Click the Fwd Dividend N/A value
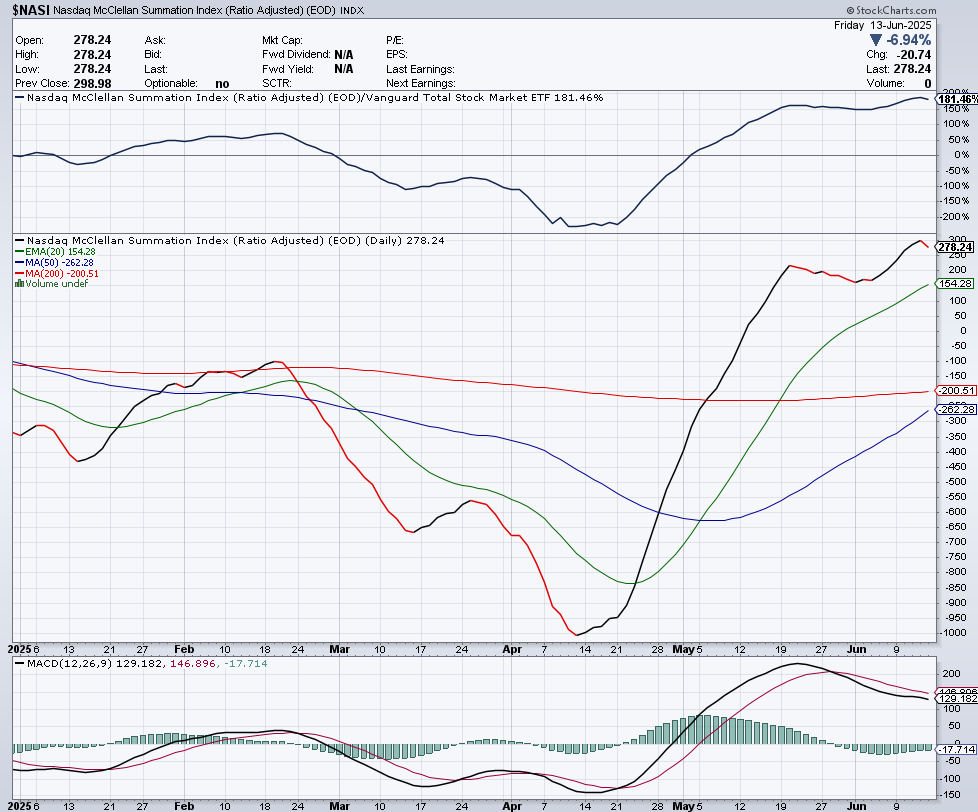The width and height of the screenshot is (978, 812). pyautogui.click(x=344, y=54)
